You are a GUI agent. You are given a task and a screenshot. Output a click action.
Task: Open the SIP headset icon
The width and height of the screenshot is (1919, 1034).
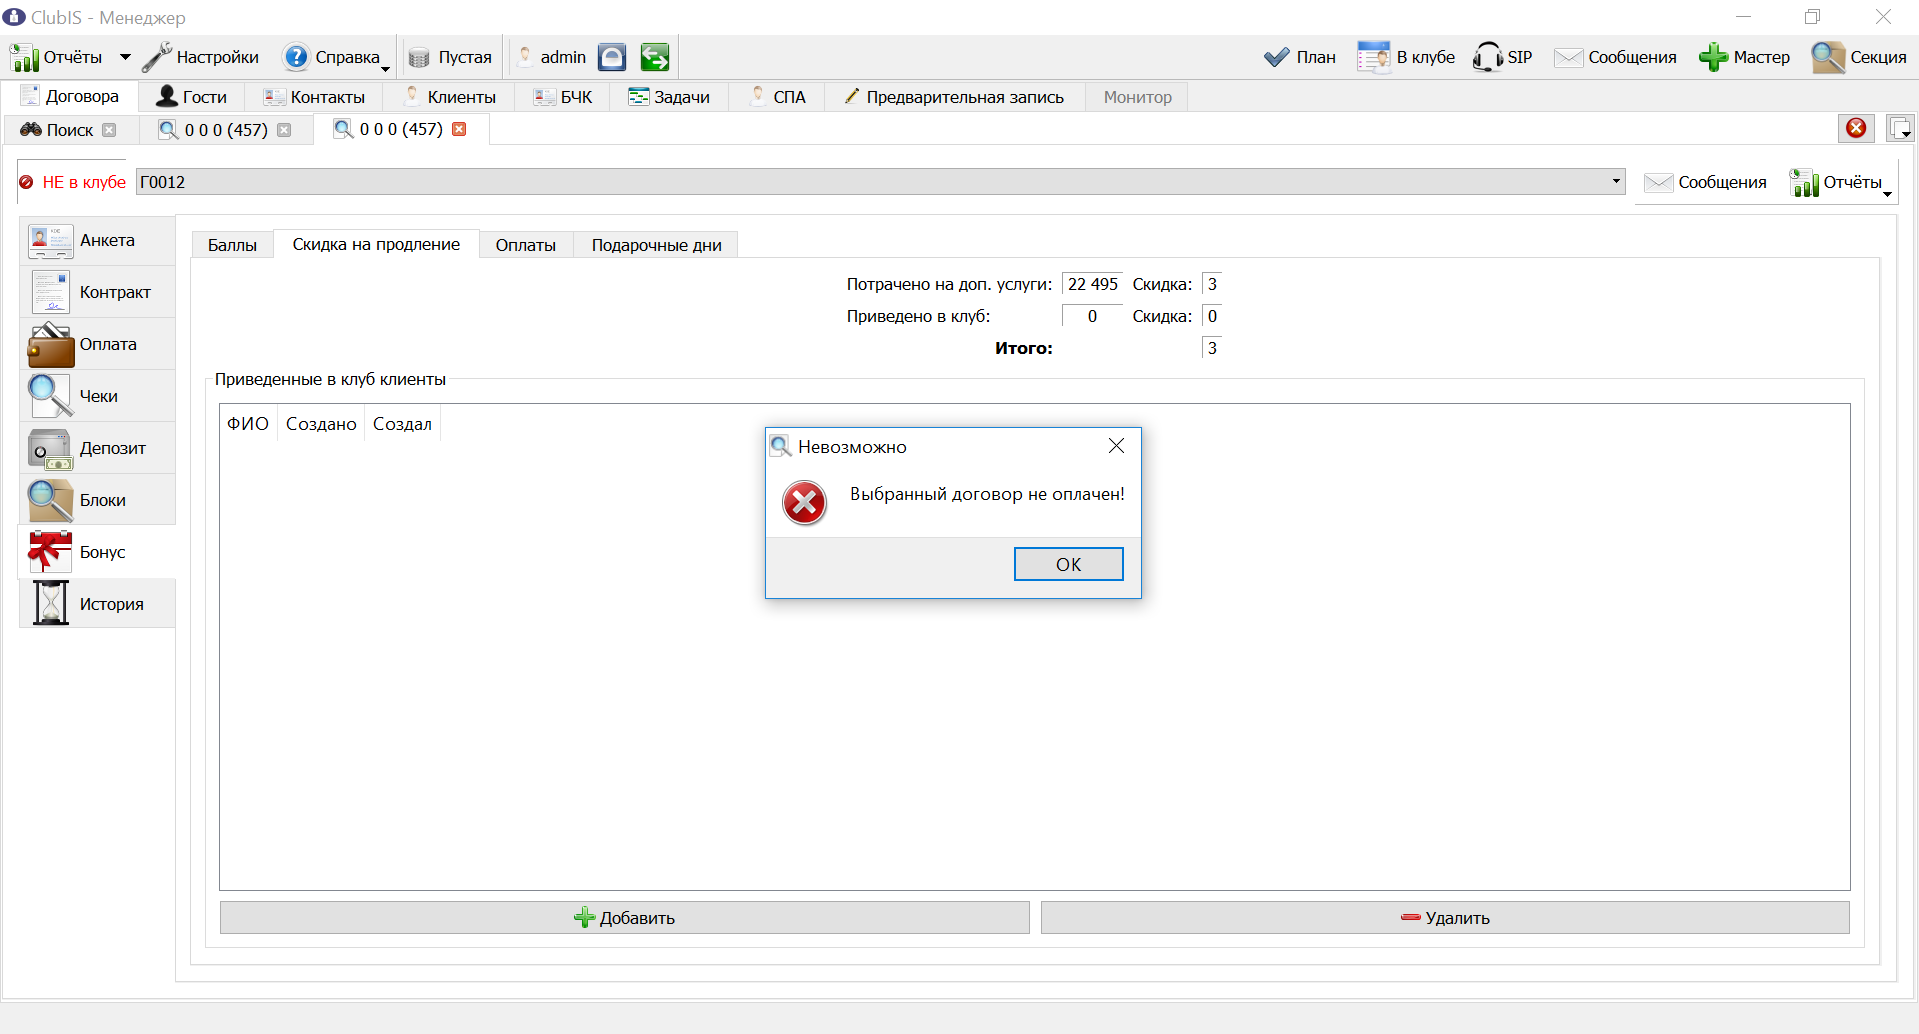tap(1487, 57)
